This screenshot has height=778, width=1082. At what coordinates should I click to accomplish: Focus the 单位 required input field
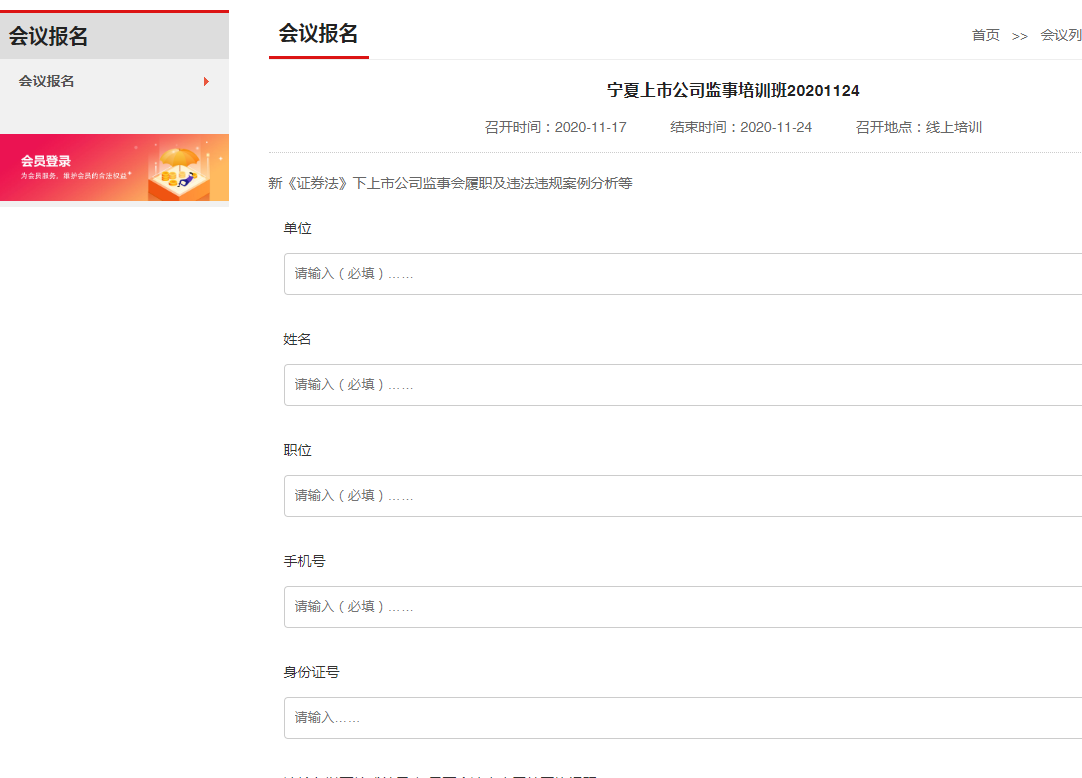tap(680, 274)
